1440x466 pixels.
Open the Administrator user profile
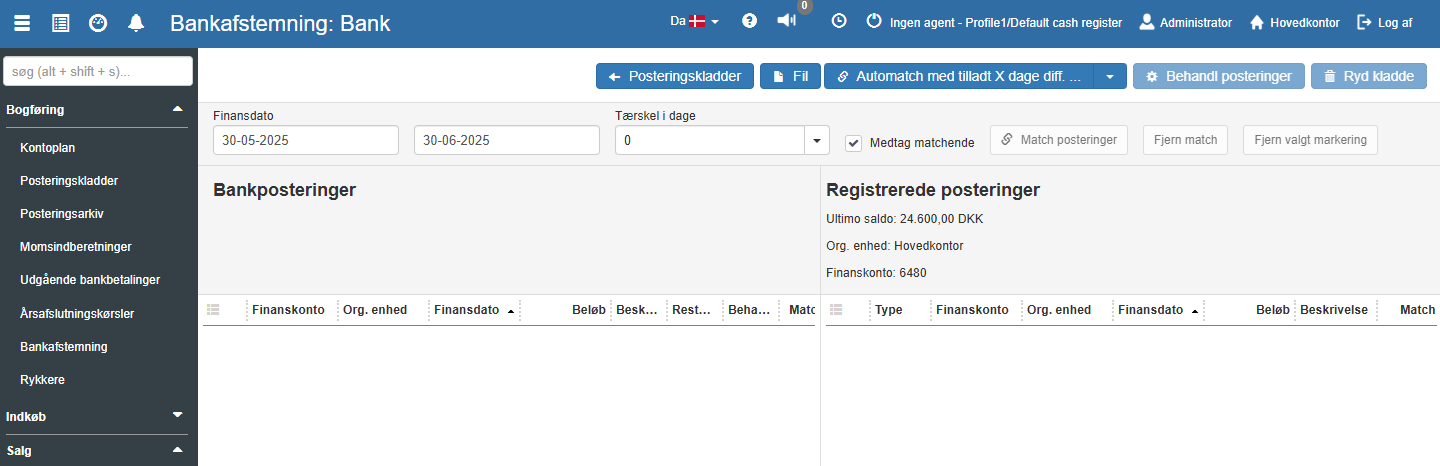click(x=1186, y=22)
